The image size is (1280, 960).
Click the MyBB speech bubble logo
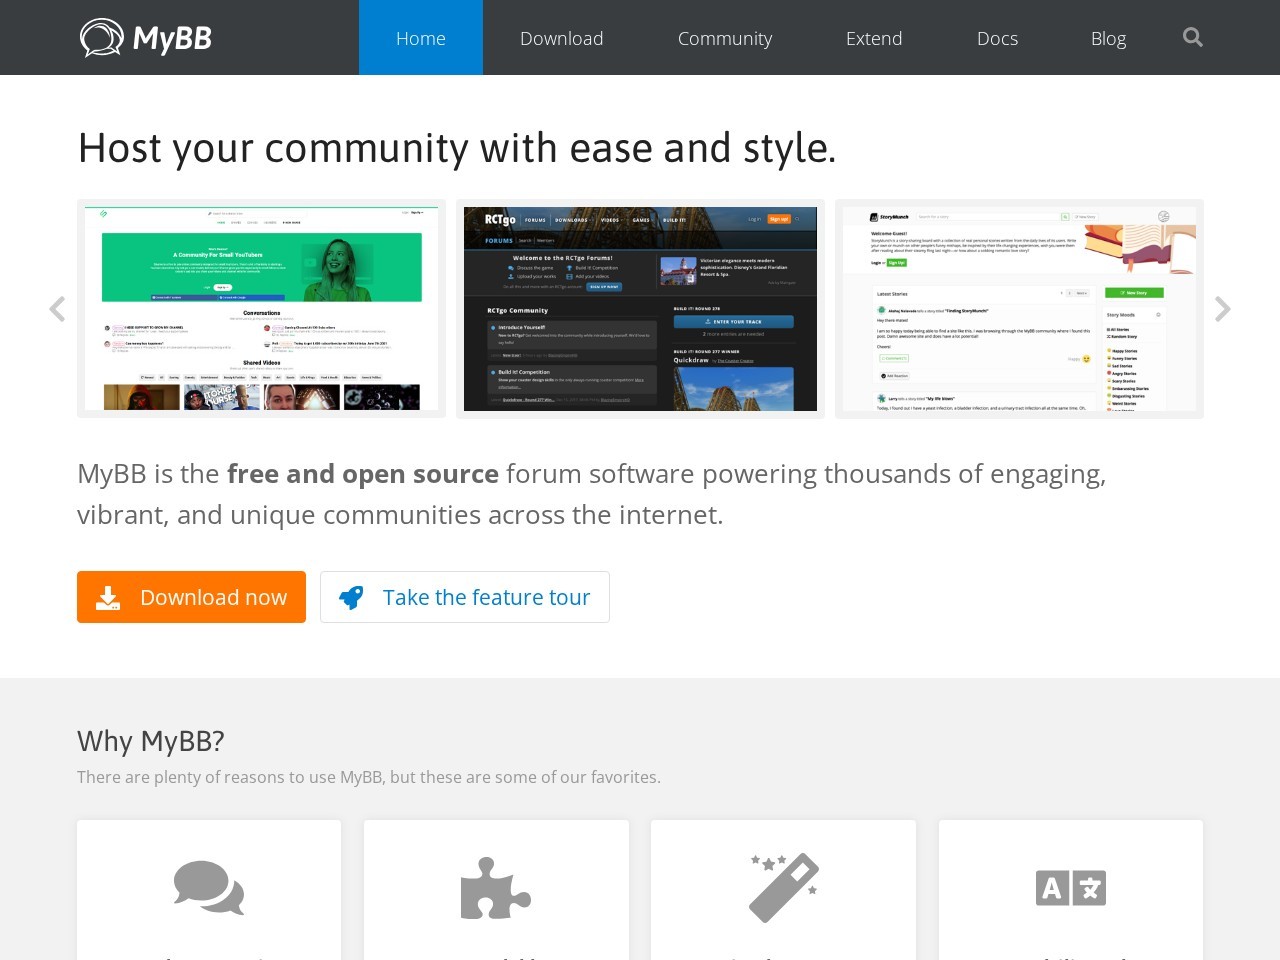pos(102,38)
